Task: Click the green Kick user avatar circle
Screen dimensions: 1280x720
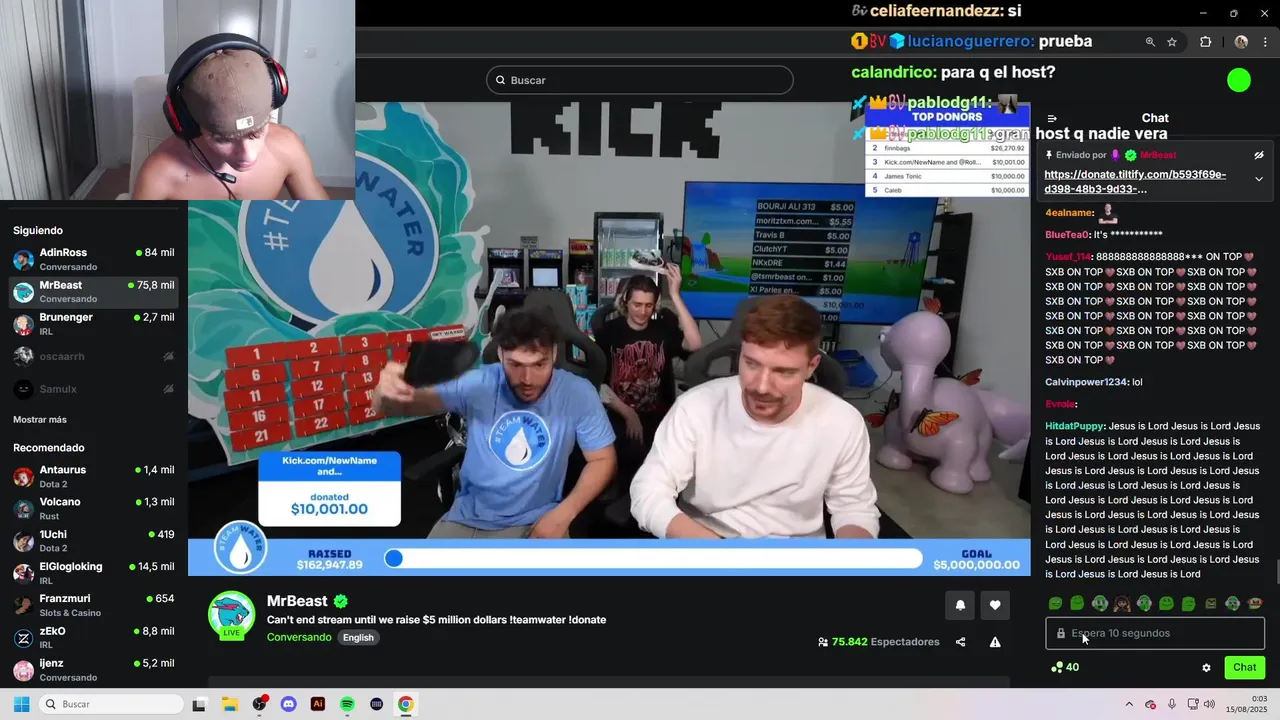Action: click(1239, 80)
